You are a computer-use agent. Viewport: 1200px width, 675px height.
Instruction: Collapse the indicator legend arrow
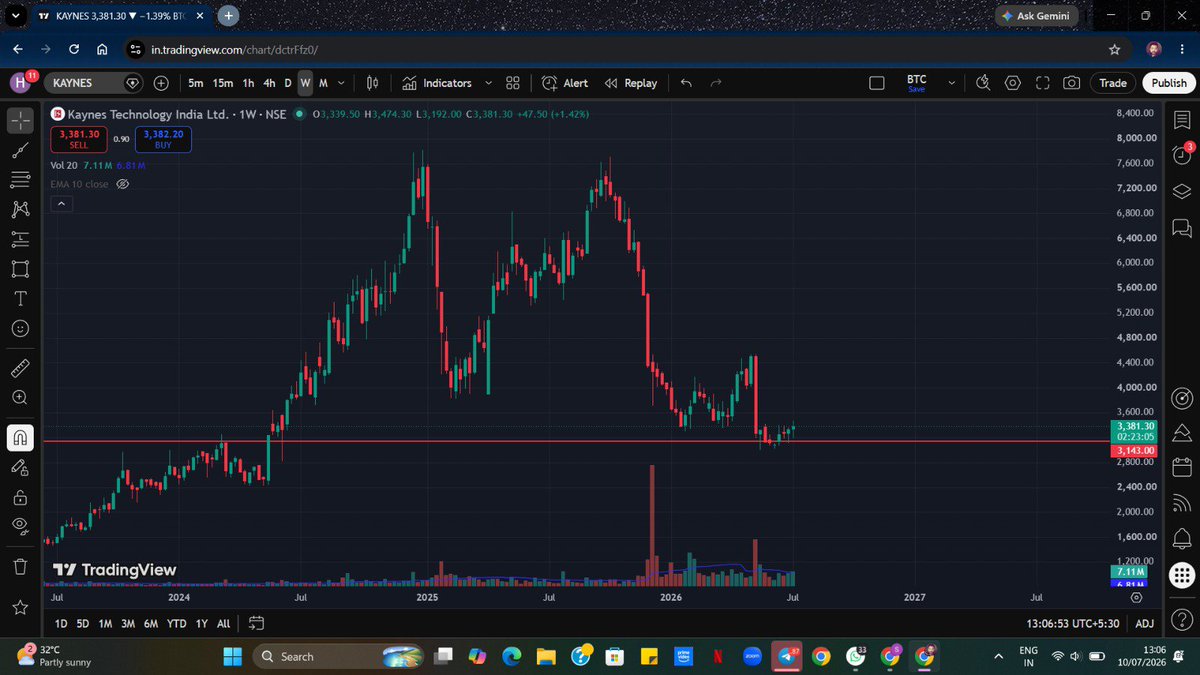click(x=60, y=204)
